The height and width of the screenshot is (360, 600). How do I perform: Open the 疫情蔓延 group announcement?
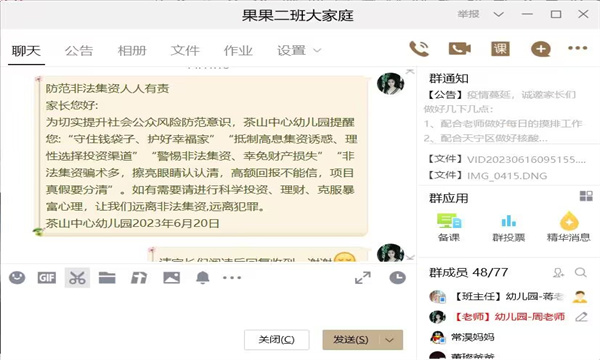[x=503, y=116]
